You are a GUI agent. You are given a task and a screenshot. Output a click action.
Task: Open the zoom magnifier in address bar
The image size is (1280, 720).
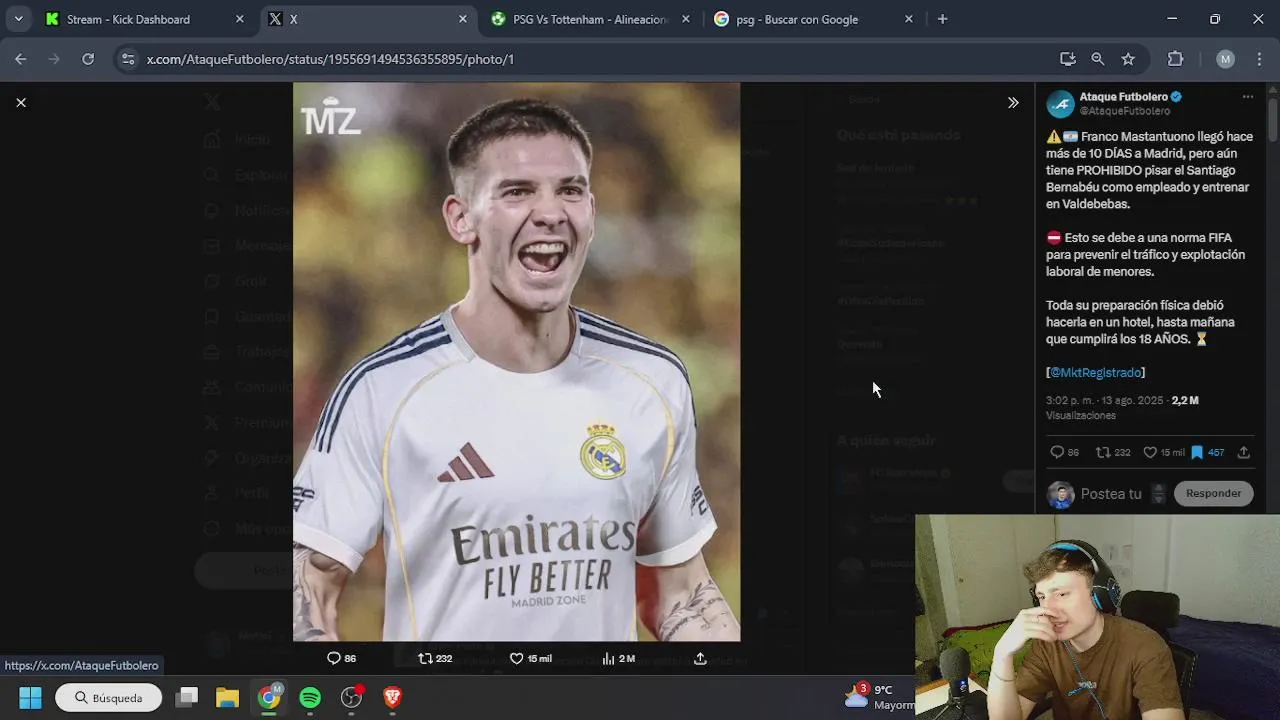point(1098,59)
